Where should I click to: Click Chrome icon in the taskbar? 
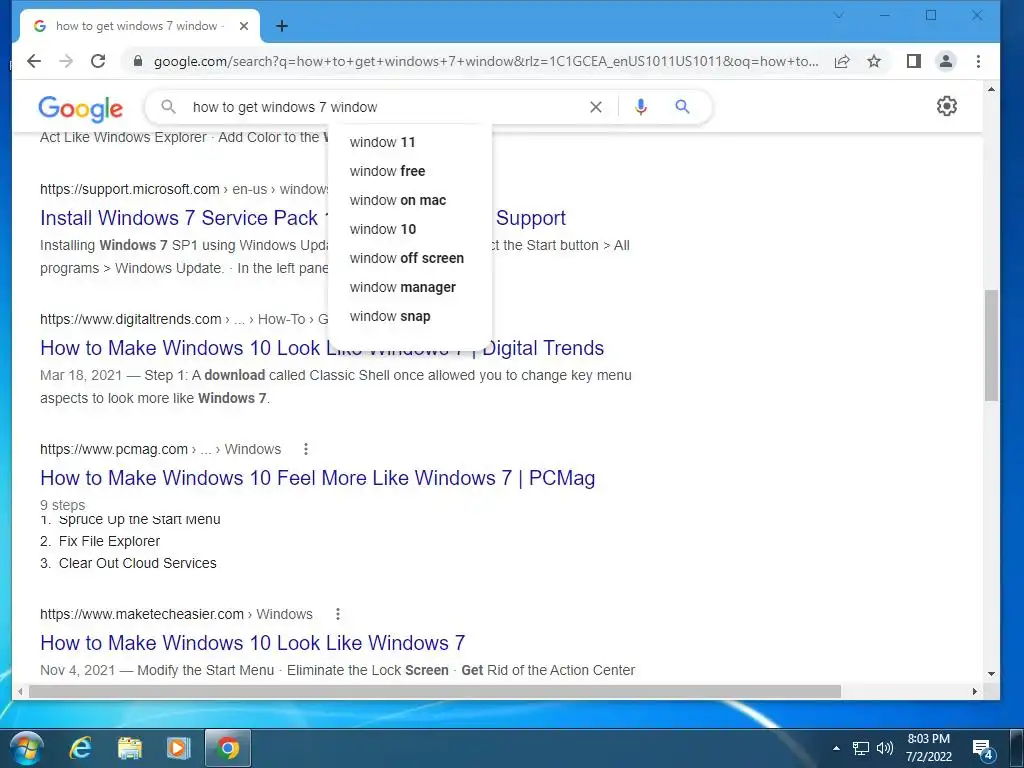228,748
